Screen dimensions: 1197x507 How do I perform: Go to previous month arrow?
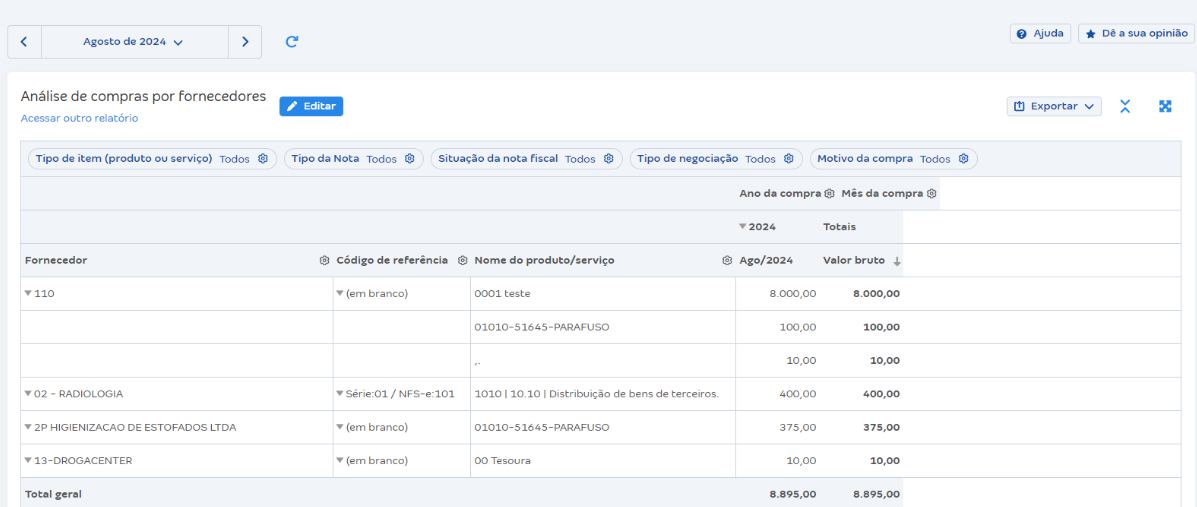click(x=24, y=42)
